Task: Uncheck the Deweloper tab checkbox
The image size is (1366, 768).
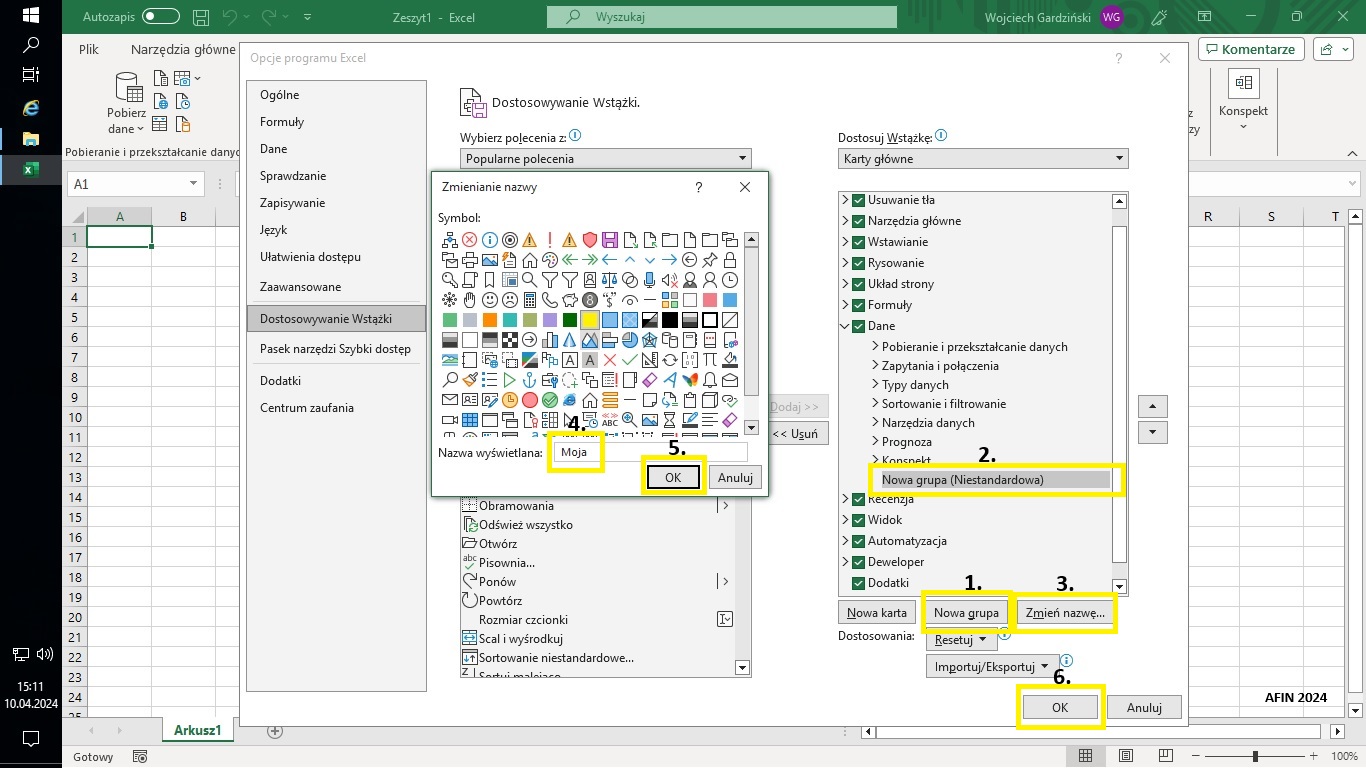Action: (x=858, y=562)
